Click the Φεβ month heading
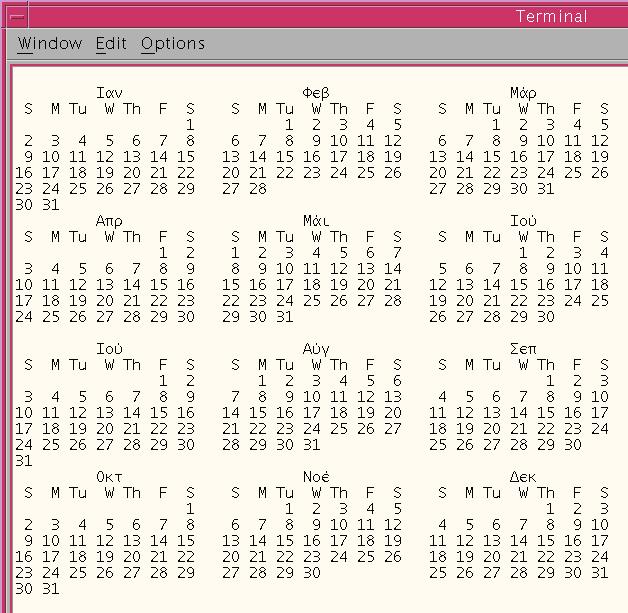Viewport: 628px width, 613px height. [x=316, y=93]
